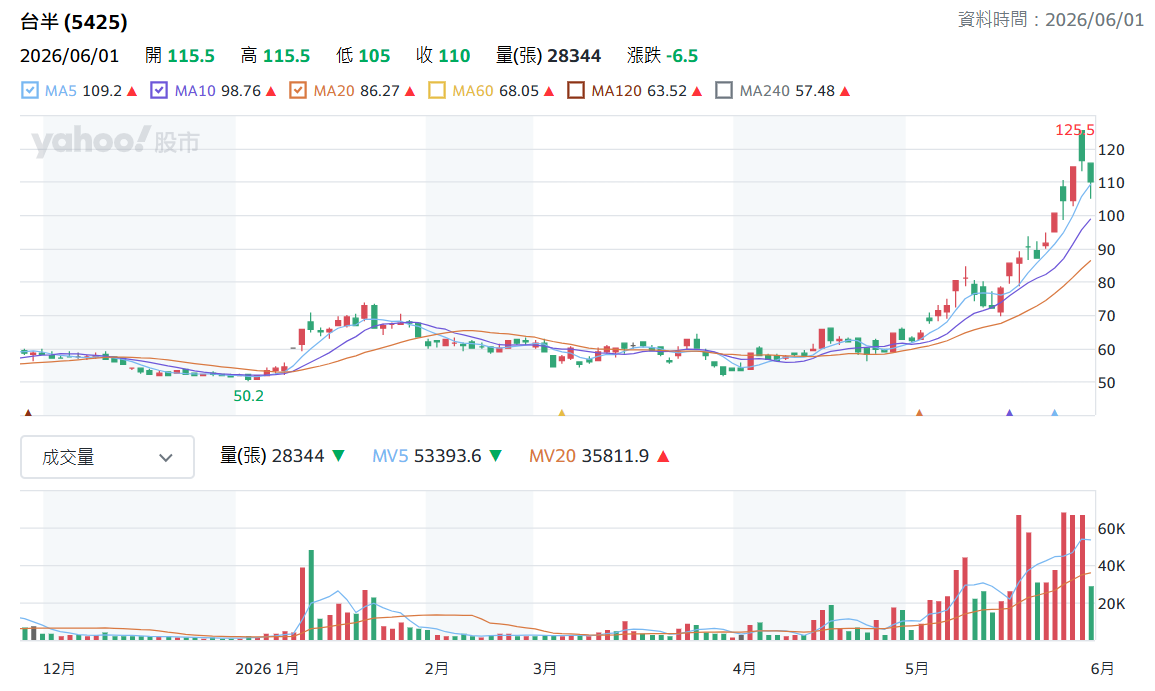Click the purple triangle marker in May
This screenshot has height=691, width=1155.
point(1009,413)
